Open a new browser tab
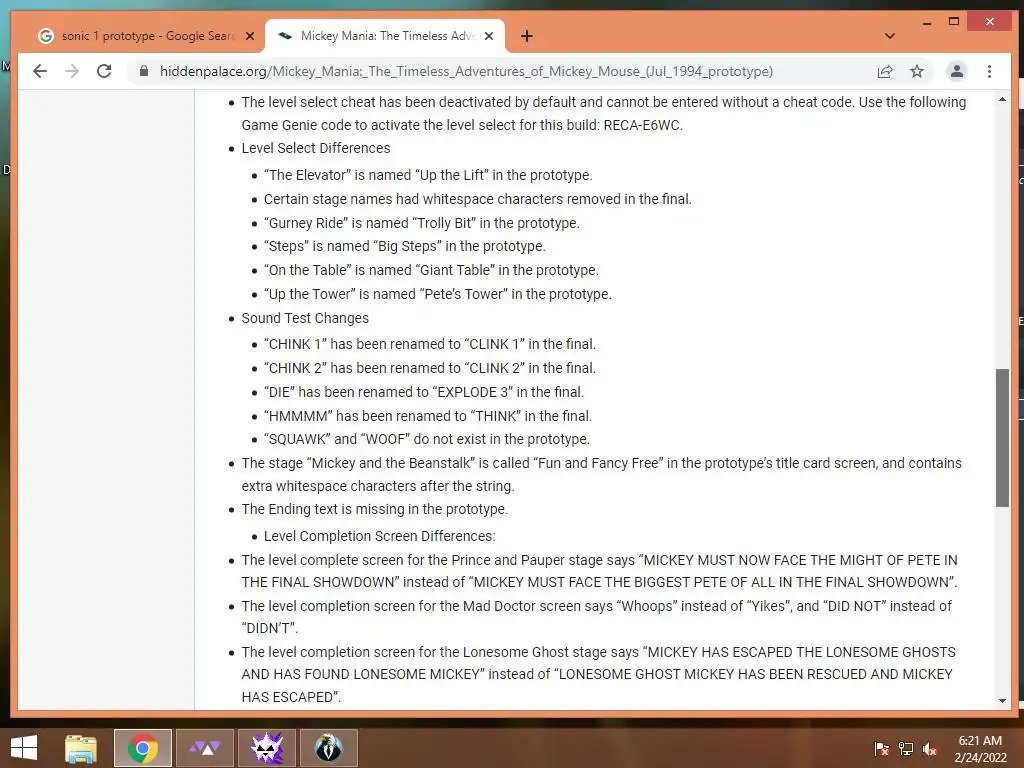1024x768 pixels. point(527,36)
